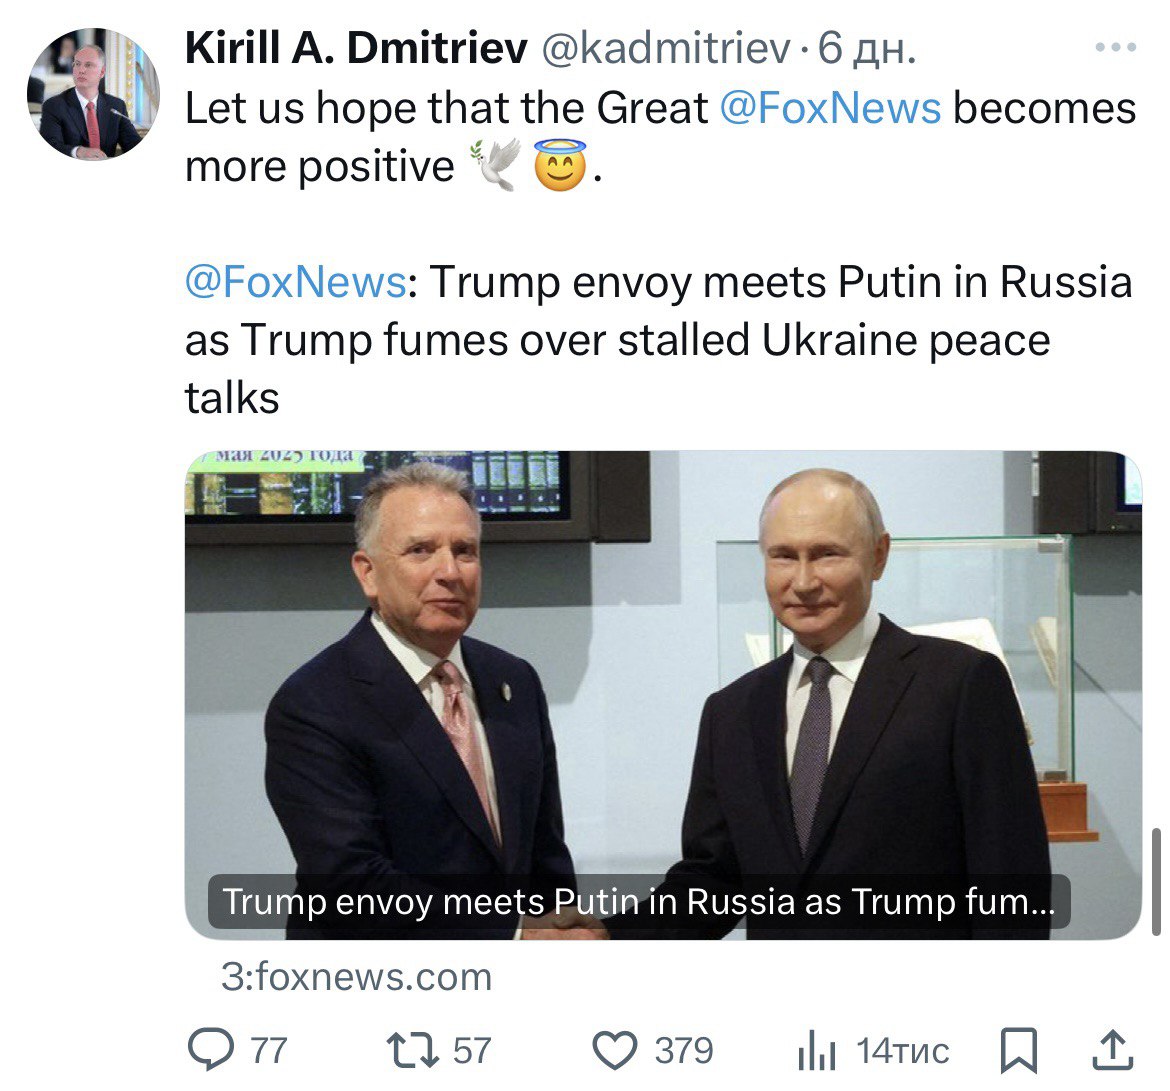Bookmark this tweet
1170x1091 pixels.
1019,1050
